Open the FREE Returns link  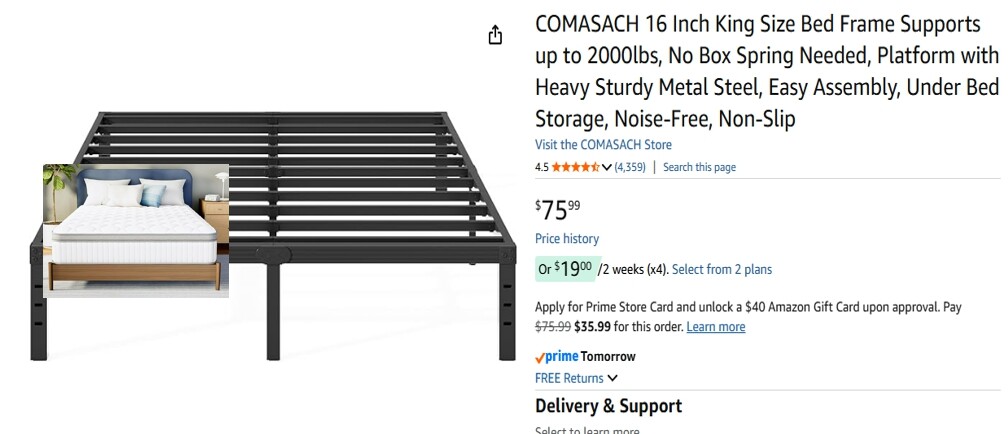click(569, 378)
